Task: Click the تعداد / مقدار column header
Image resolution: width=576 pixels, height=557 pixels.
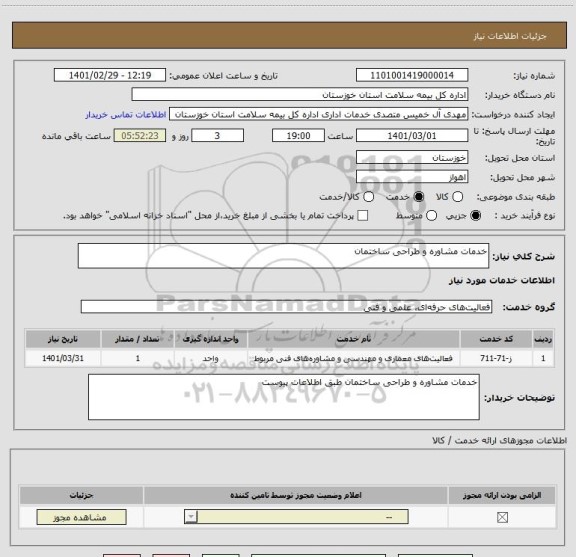Action: (137, 339)
